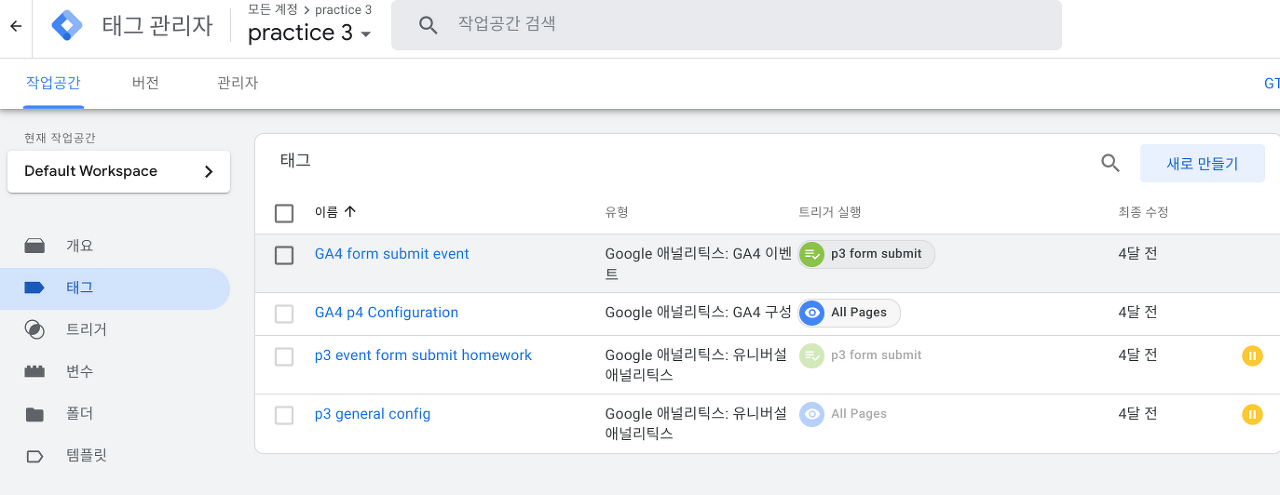The image size is (1280, 495).
Task: Click the magnifier icon in the workspace search bar
Action: tap(428, 25)
